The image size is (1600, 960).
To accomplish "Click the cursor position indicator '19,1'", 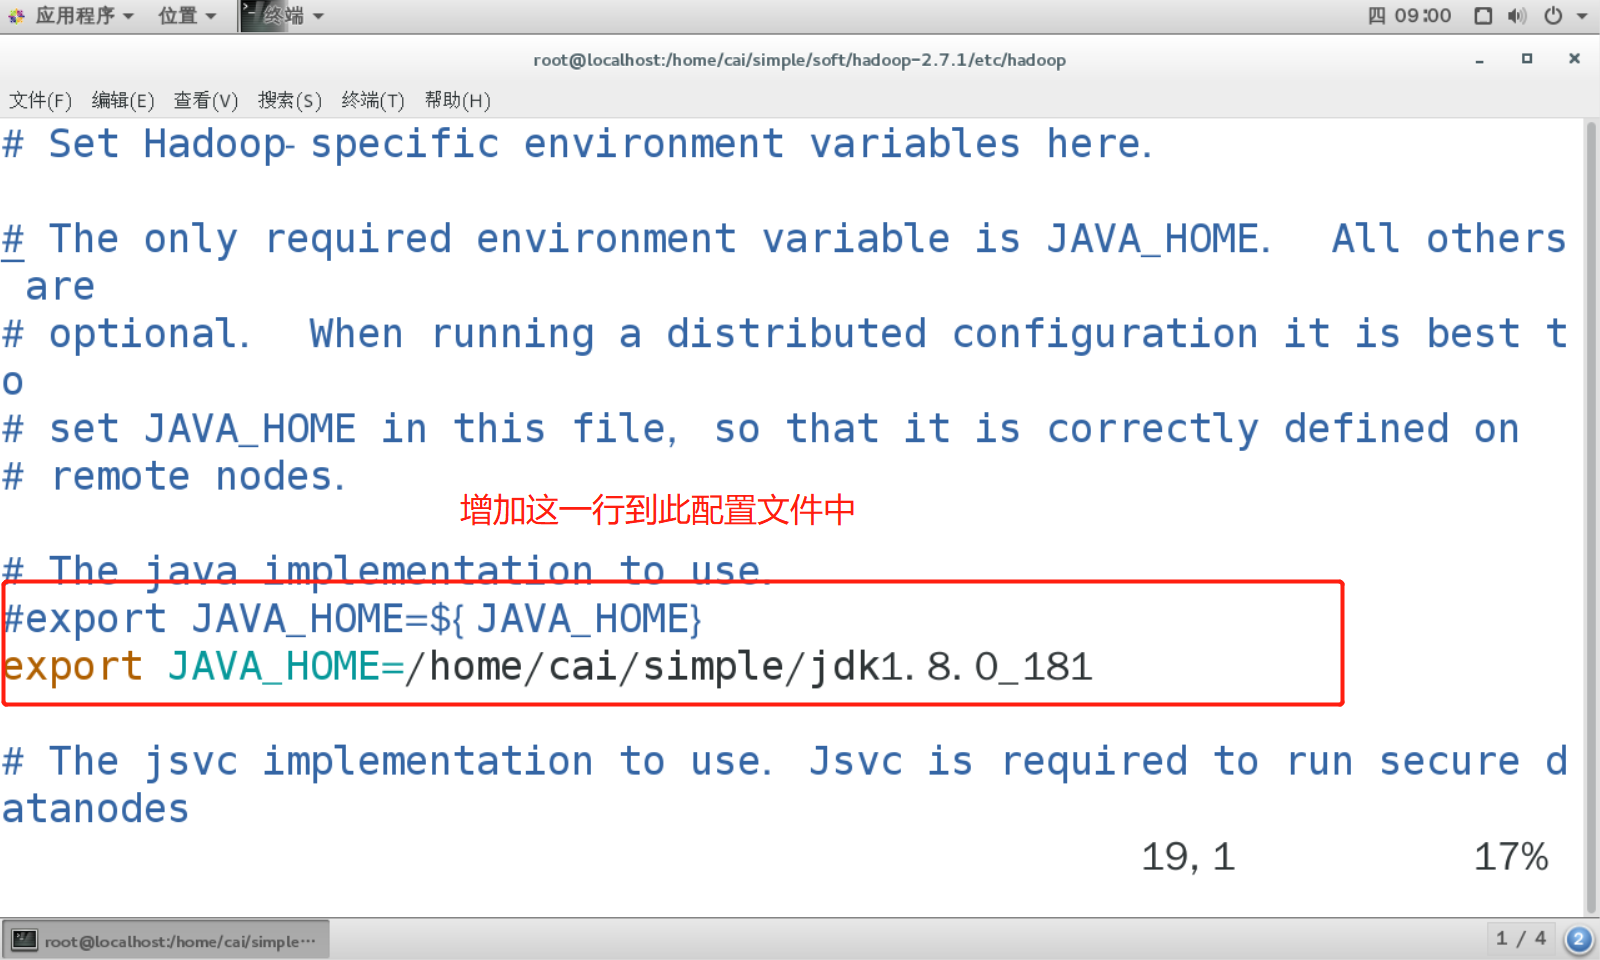I will 1188,857.
